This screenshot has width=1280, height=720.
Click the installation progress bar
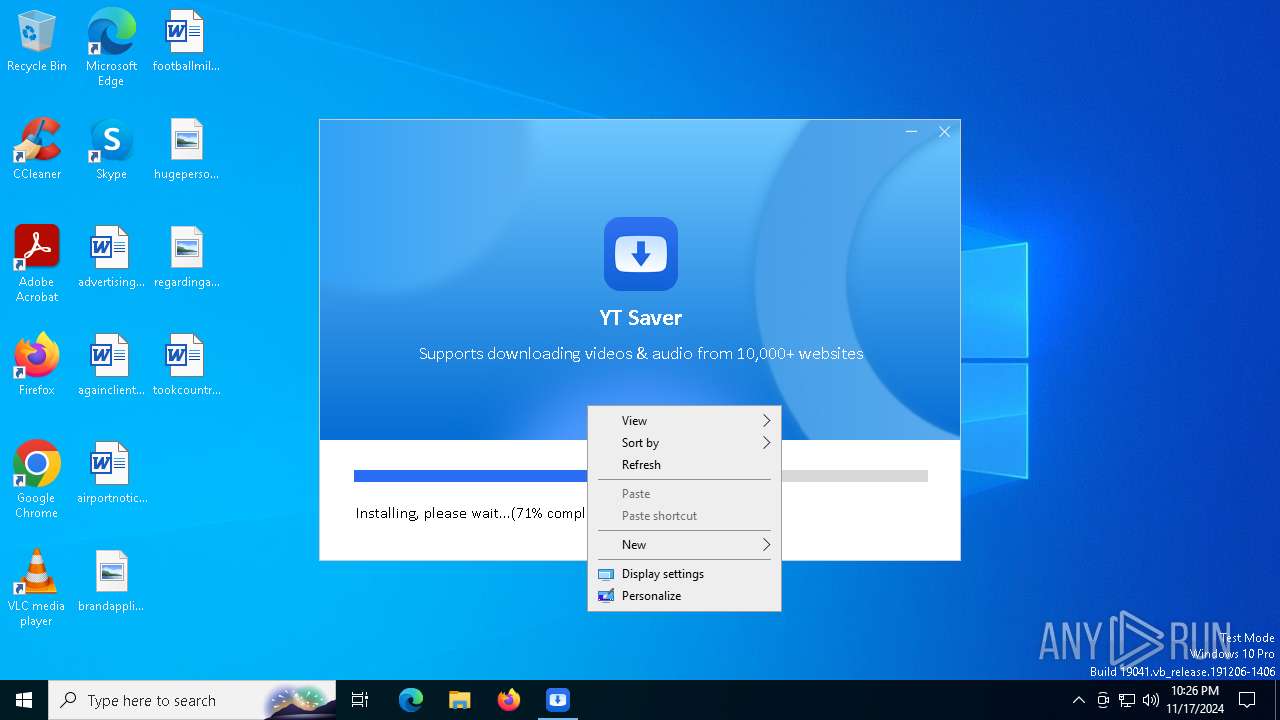[x=641, y=476]
